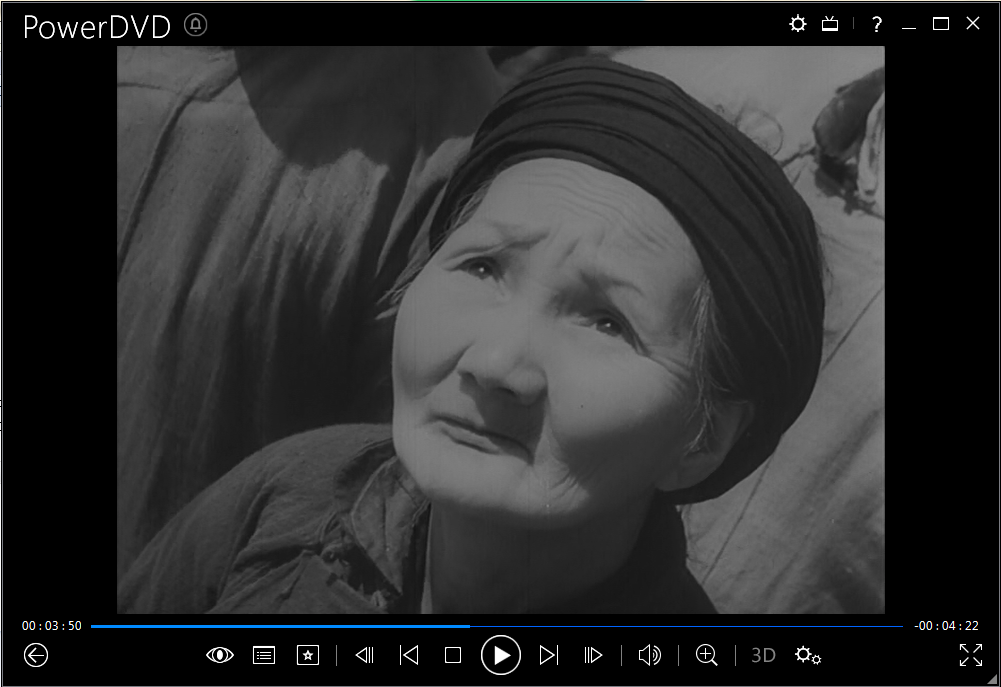Toggle the 3D playback mode

(763, 655)
